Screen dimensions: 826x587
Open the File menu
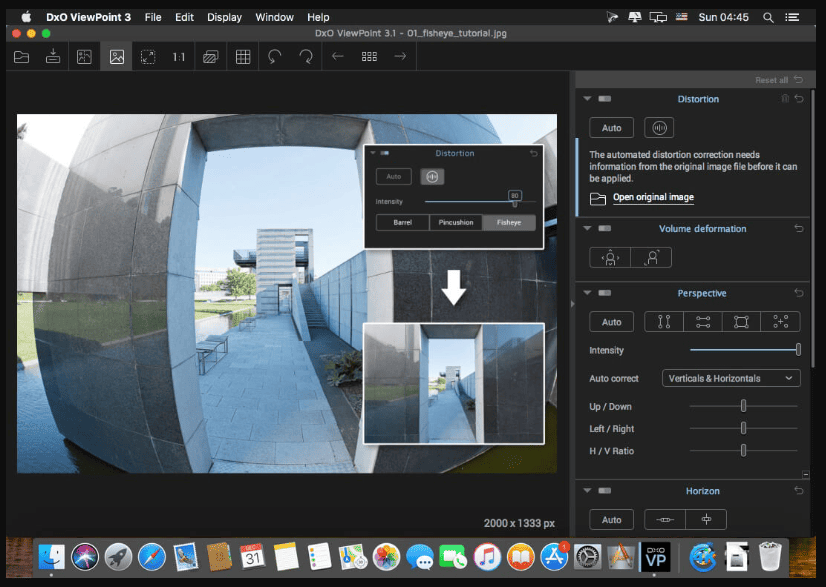(x=153, y=17)
